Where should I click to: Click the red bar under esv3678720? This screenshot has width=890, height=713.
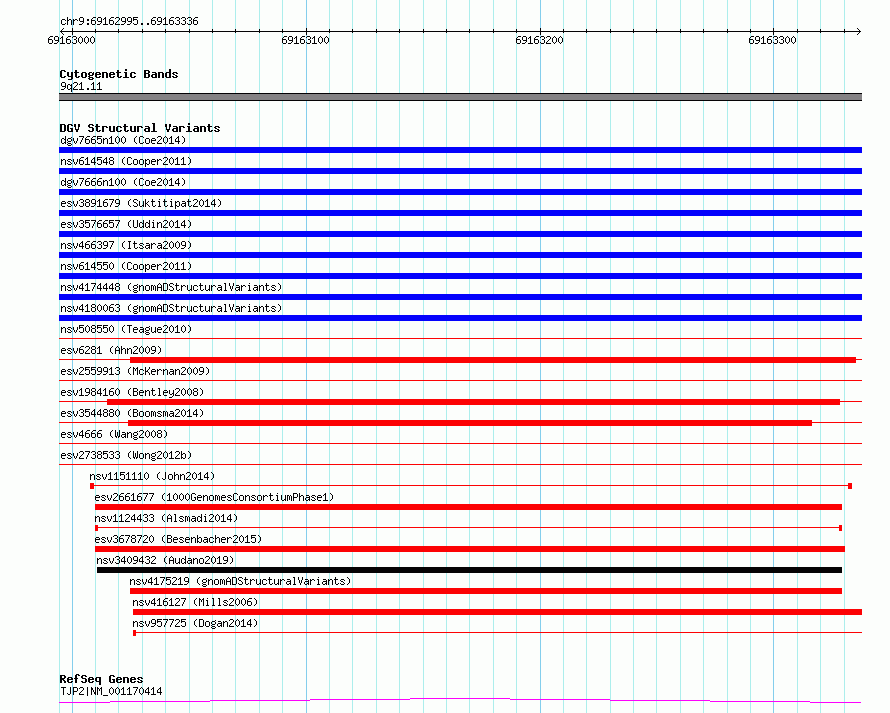(470, 549)
